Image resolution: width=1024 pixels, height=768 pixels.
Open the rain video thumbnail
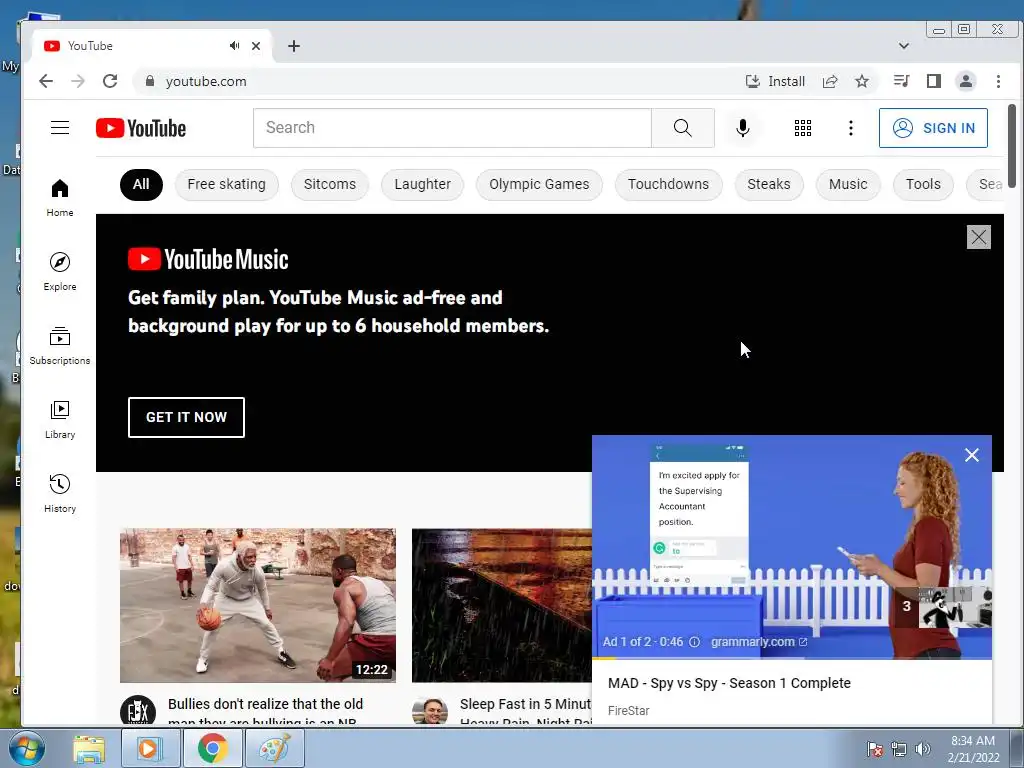coord(502,605)
